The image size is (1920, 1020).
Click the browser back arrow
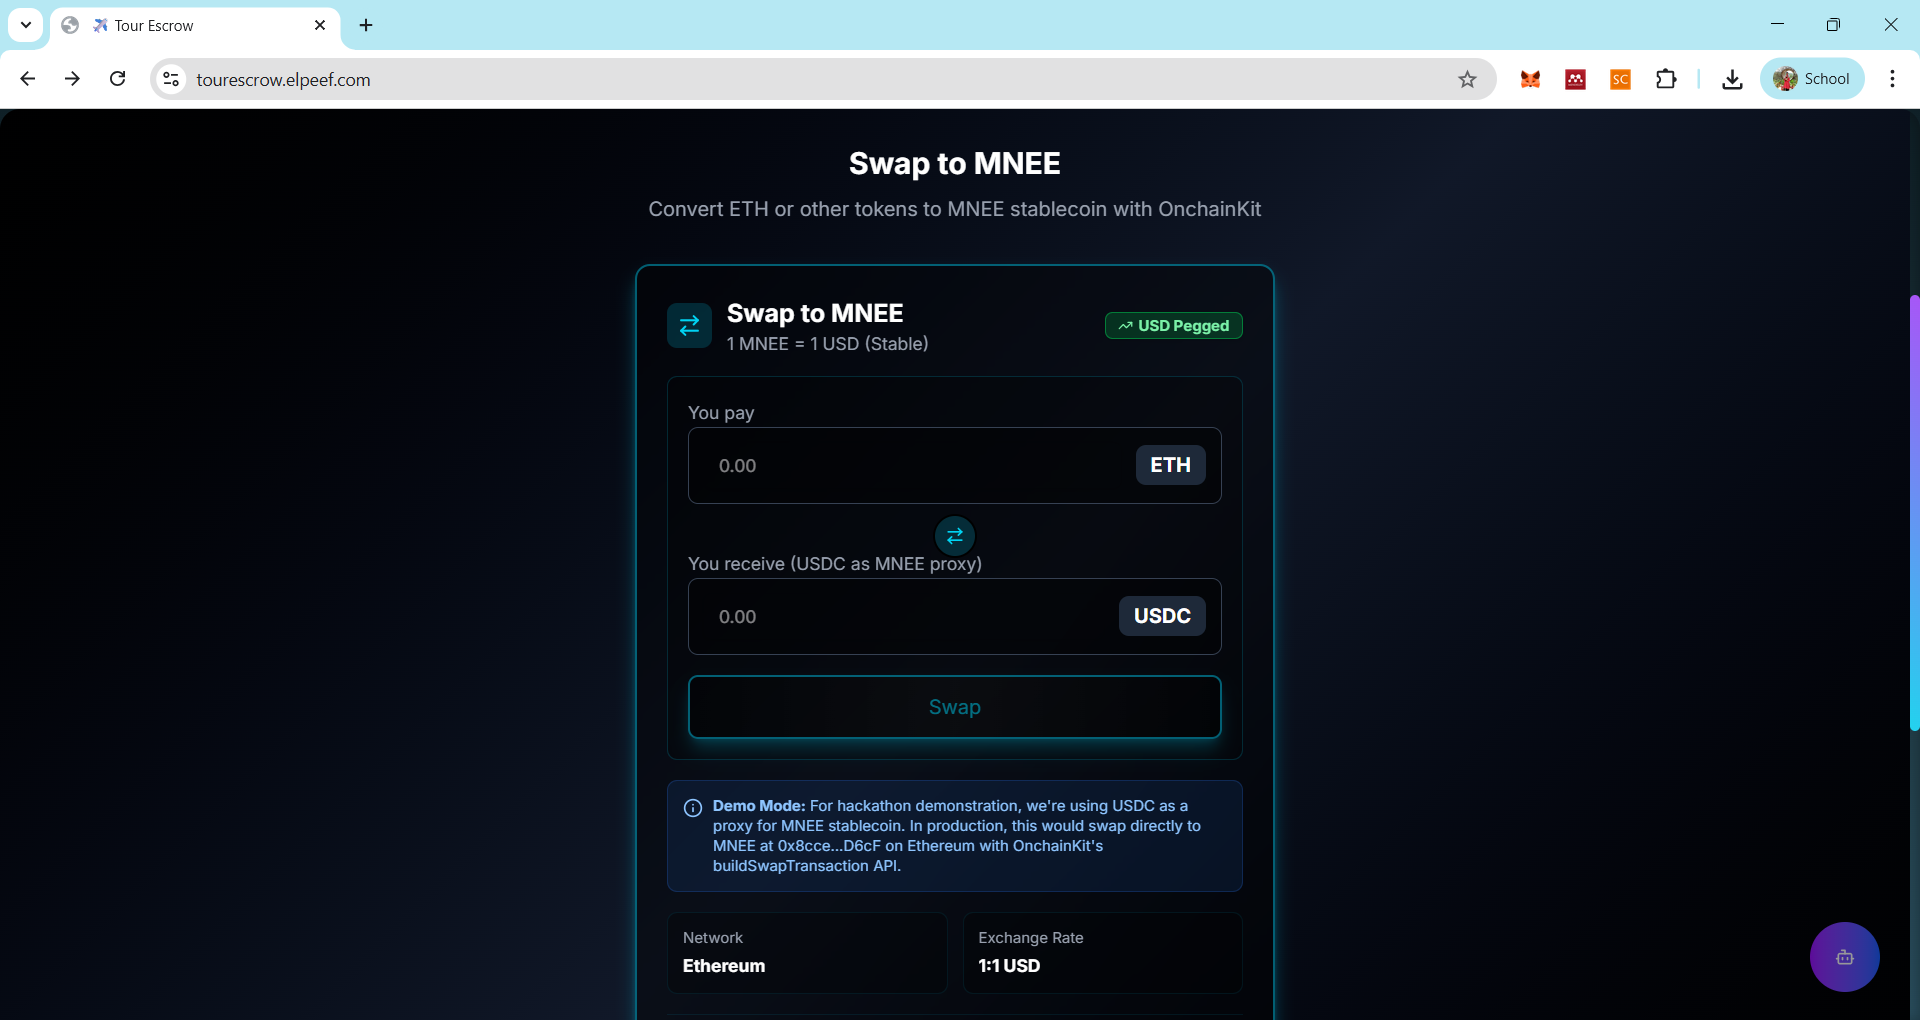[x=28, y=79]
